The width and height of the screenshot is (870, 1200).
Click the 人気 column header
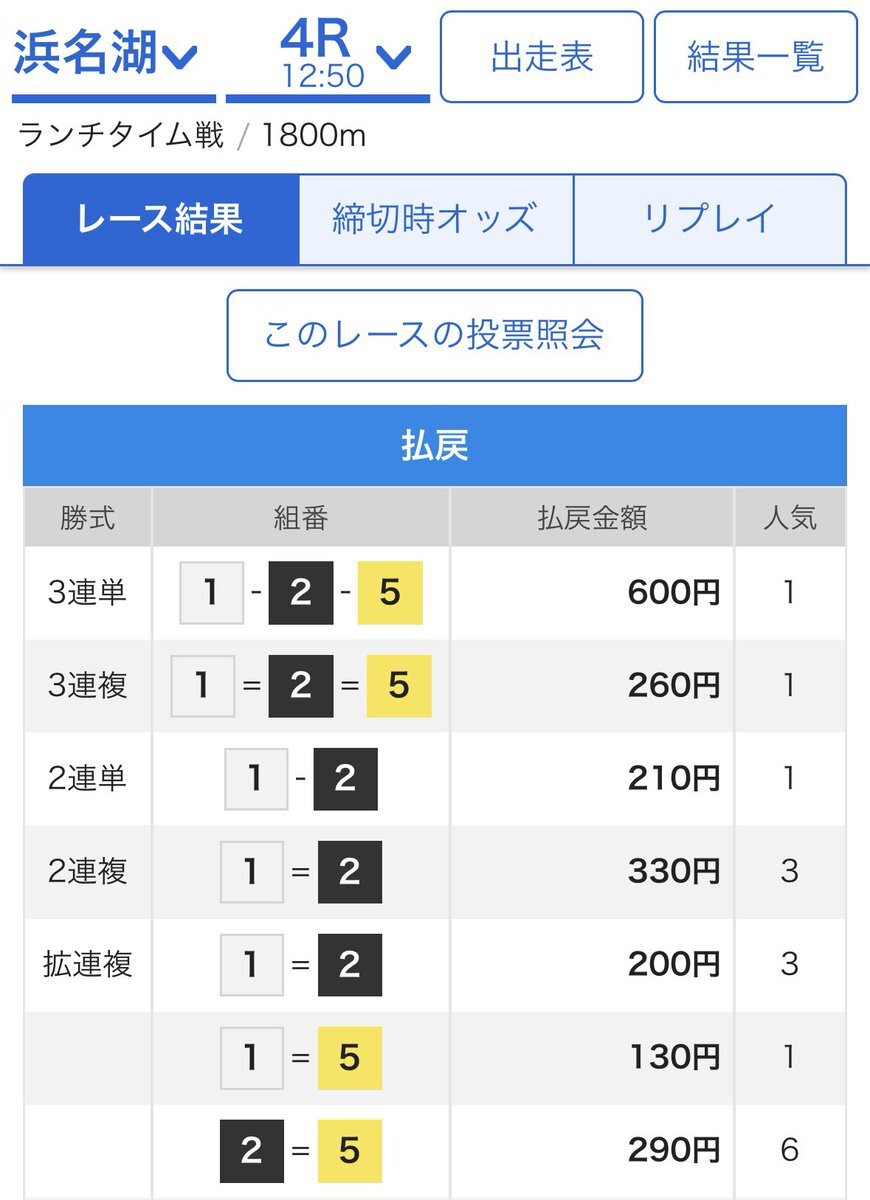[x=790, y=517]
